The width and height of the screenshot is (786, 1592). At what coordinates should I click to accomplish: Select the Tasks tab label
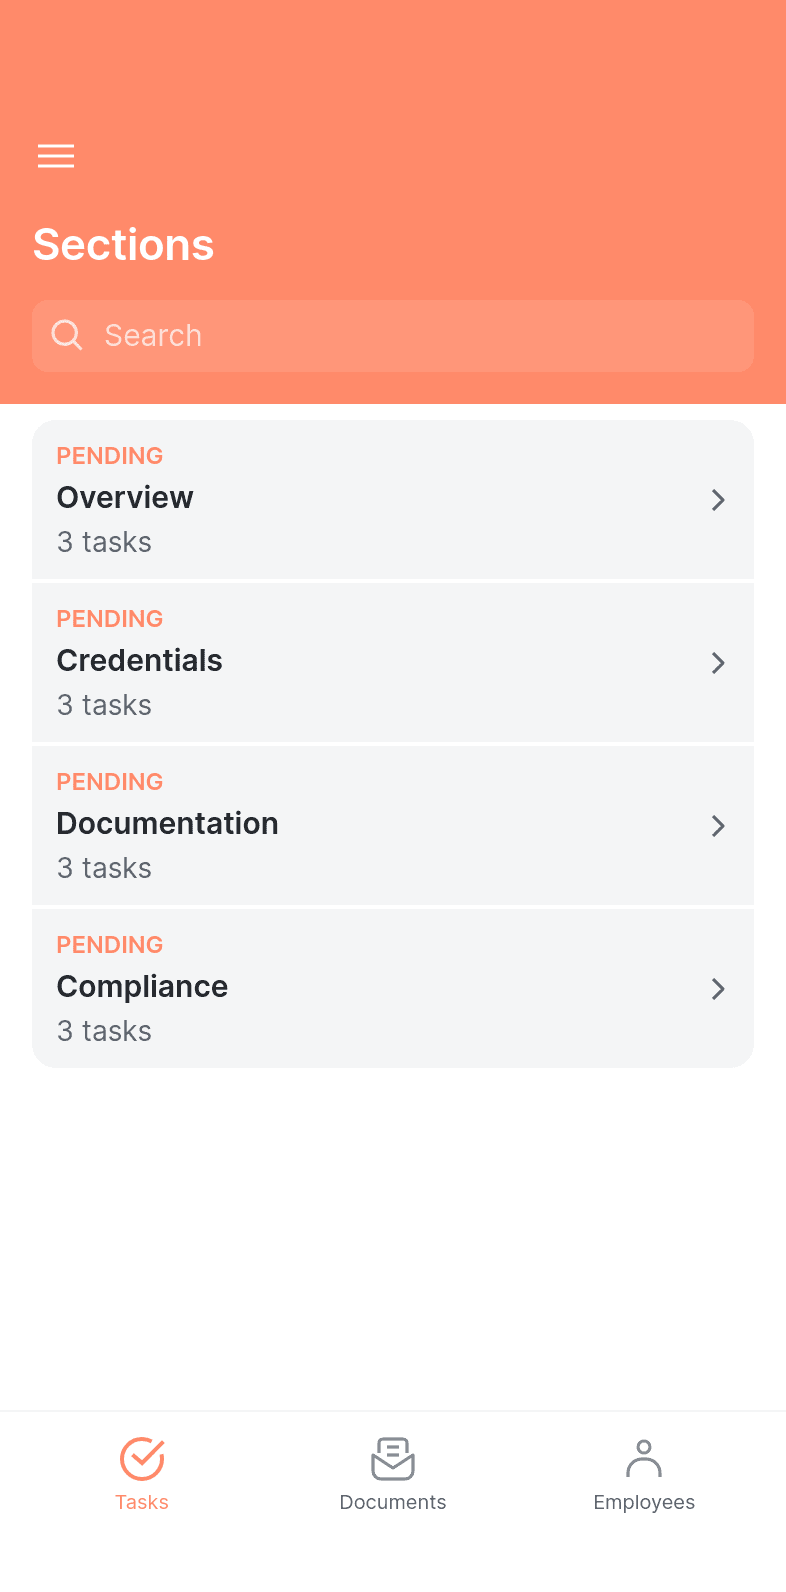142,1502
